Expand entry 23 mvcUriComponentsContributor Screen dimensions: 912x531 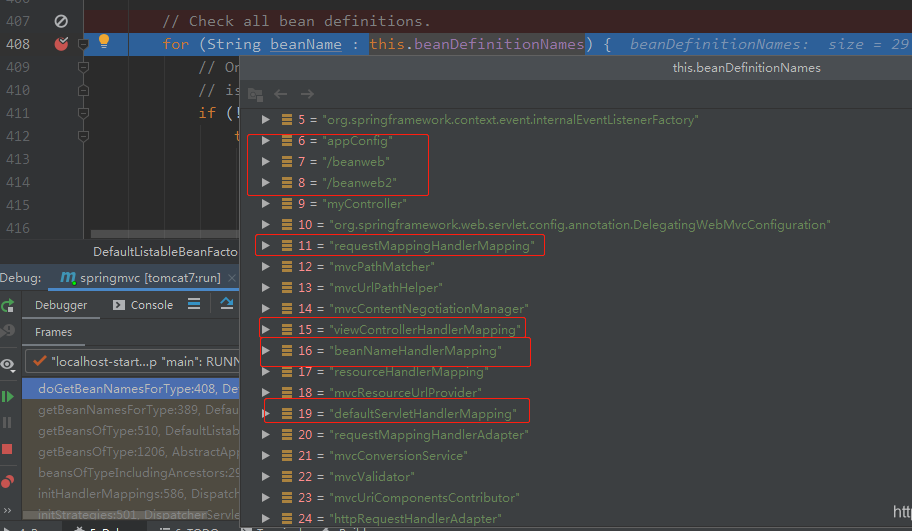point(266,497)
